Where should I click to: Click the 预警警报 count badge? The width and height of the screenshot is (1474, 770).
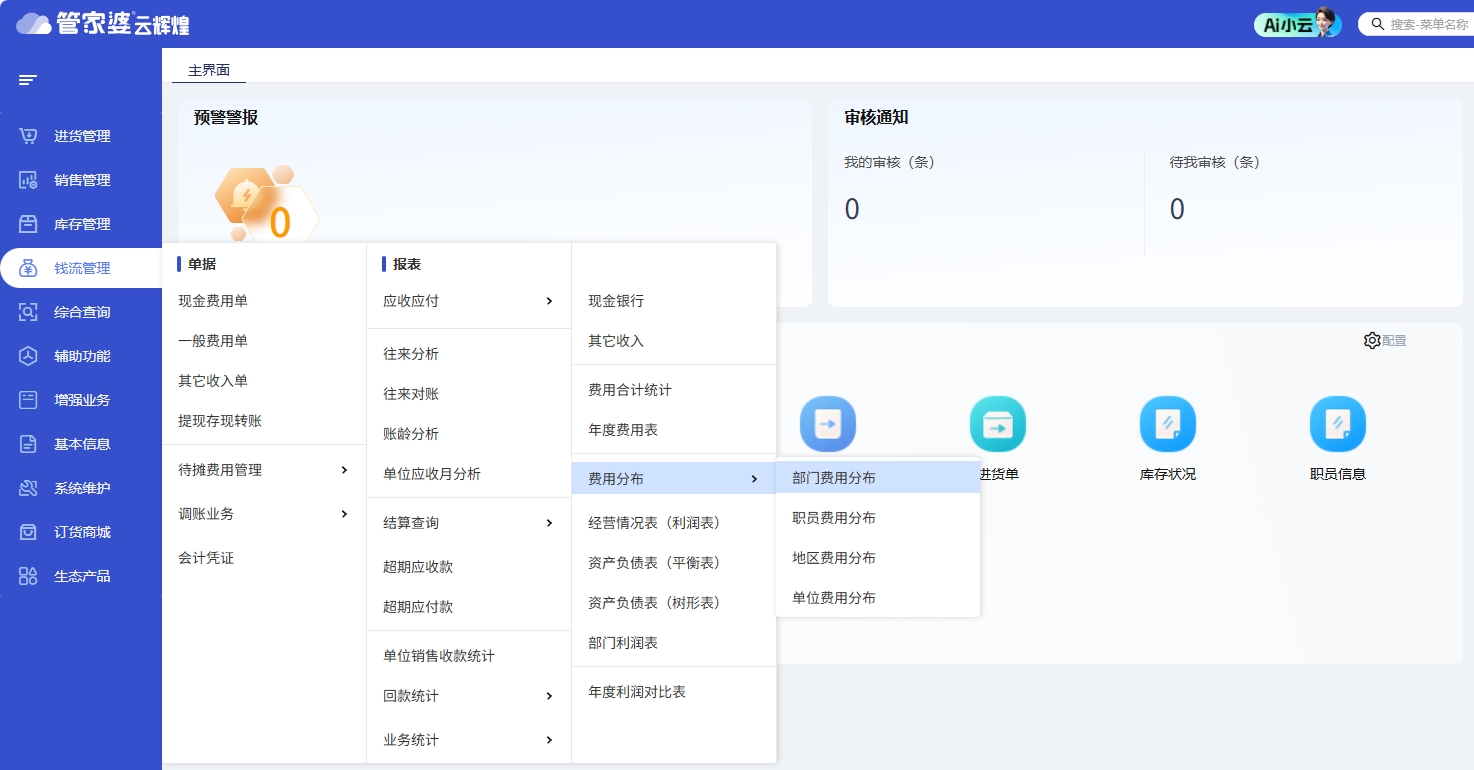point(280,223)
